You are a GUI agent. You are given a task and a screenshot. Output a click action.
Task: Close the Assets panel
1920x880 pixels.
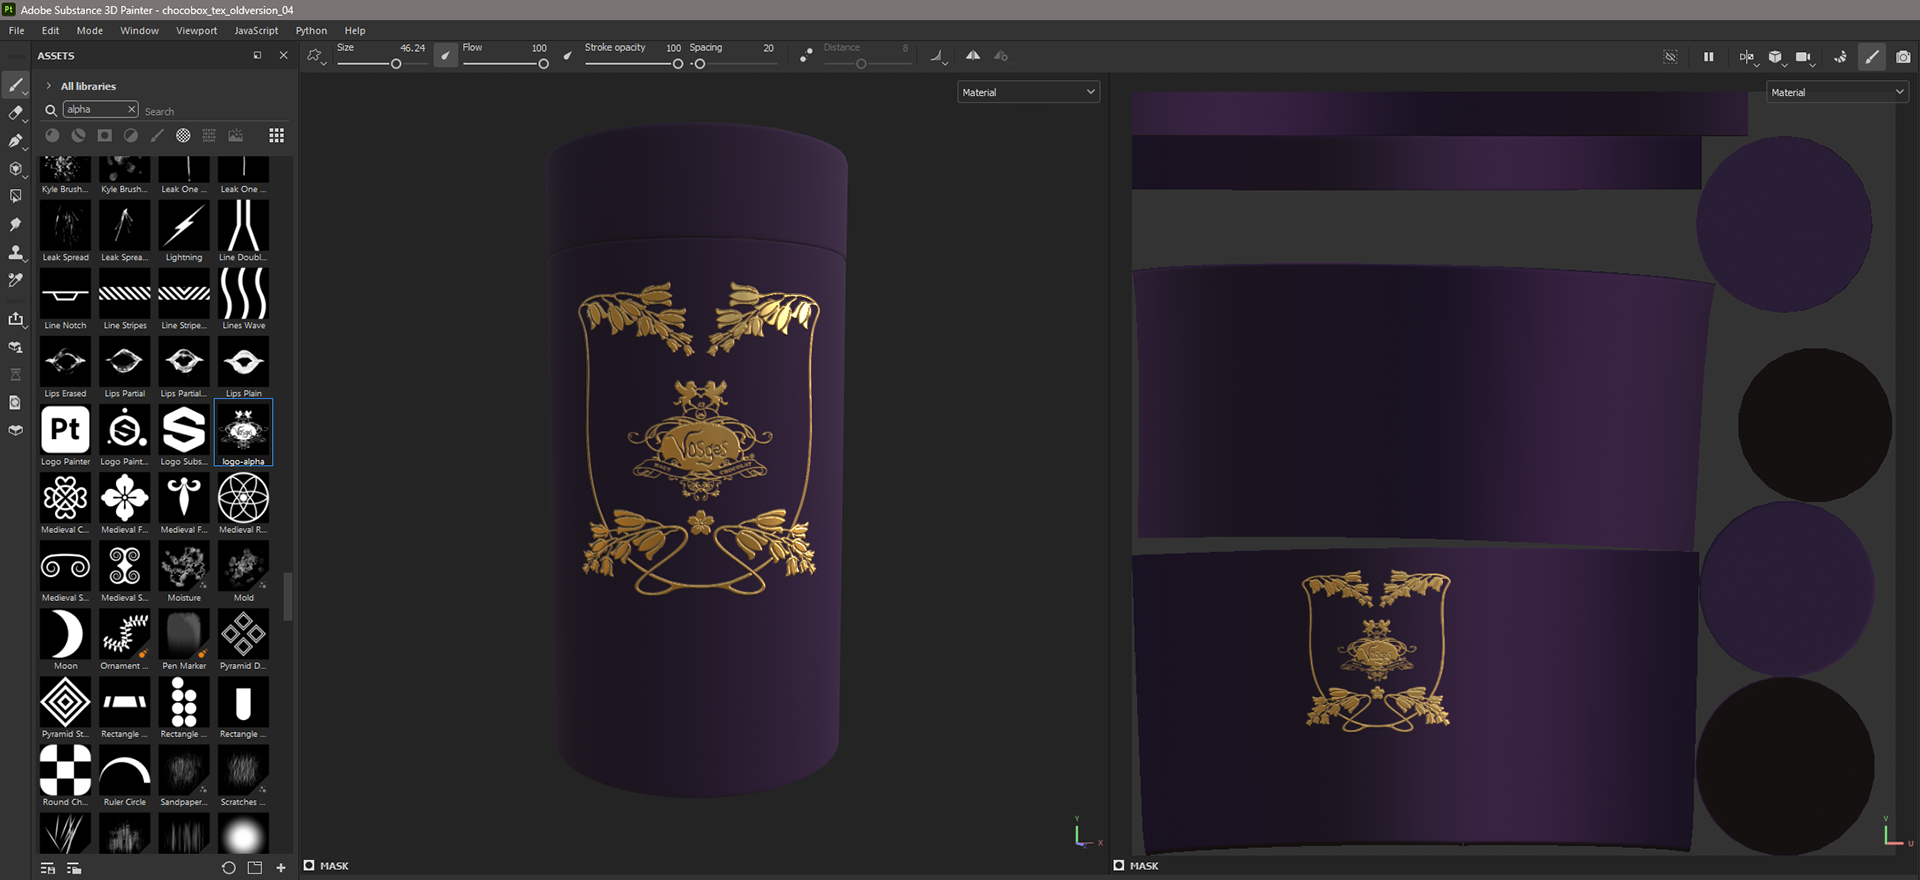click(x=283, y=55)
